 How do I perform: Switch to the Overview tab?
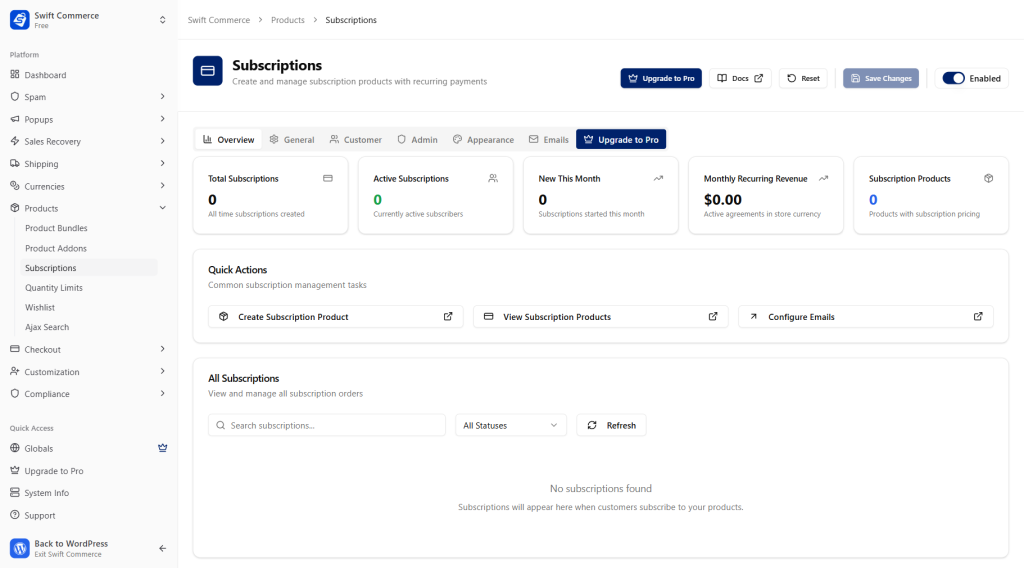pos(229,140)
